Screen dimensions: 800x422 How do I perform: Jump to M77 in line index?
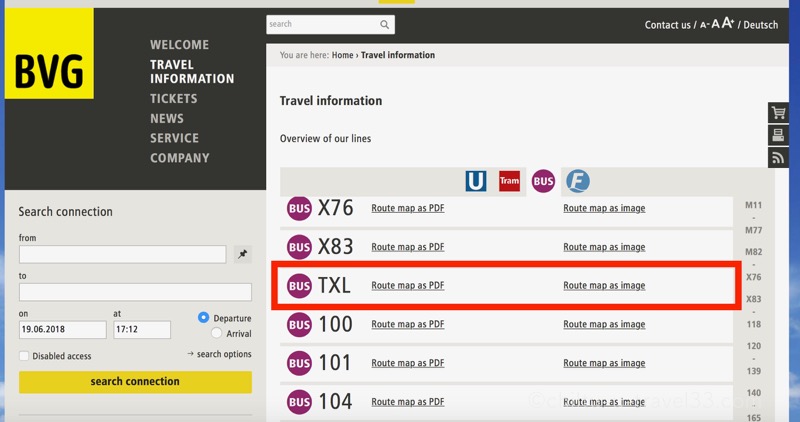754,230
